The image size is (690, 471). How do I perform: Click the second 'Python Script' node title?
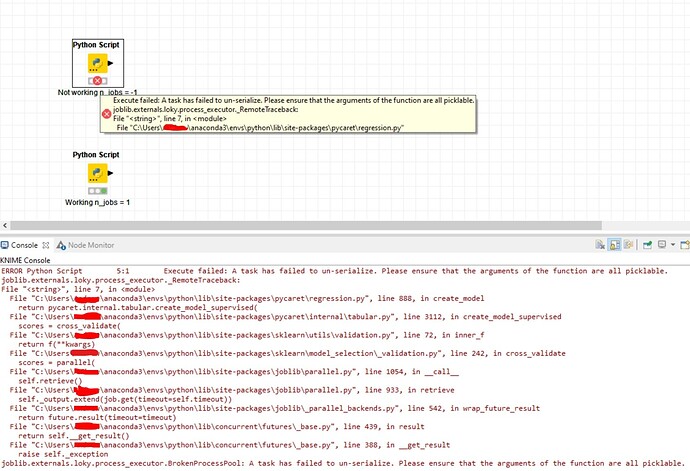96,155
